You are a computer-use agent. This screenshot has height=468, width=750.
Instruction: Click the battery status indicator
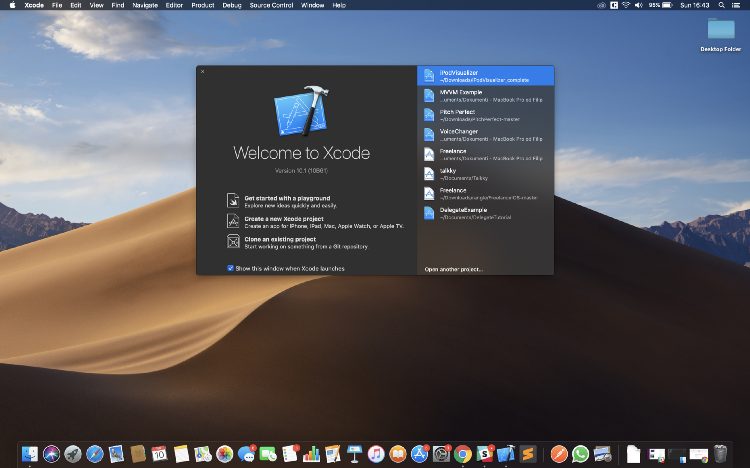(x=661, y=5)
